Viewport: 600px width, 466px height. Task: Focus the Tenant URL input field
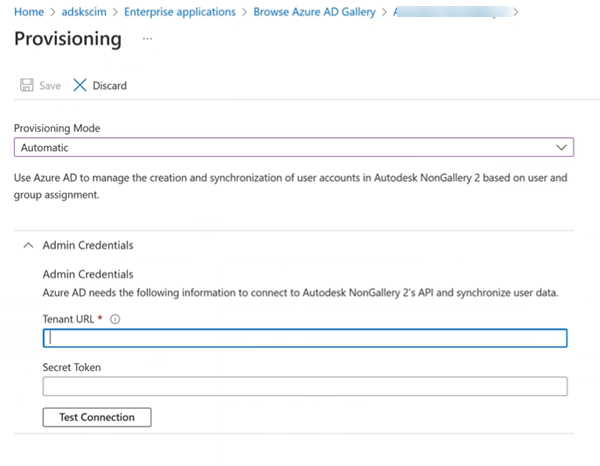tap(305, 338)
